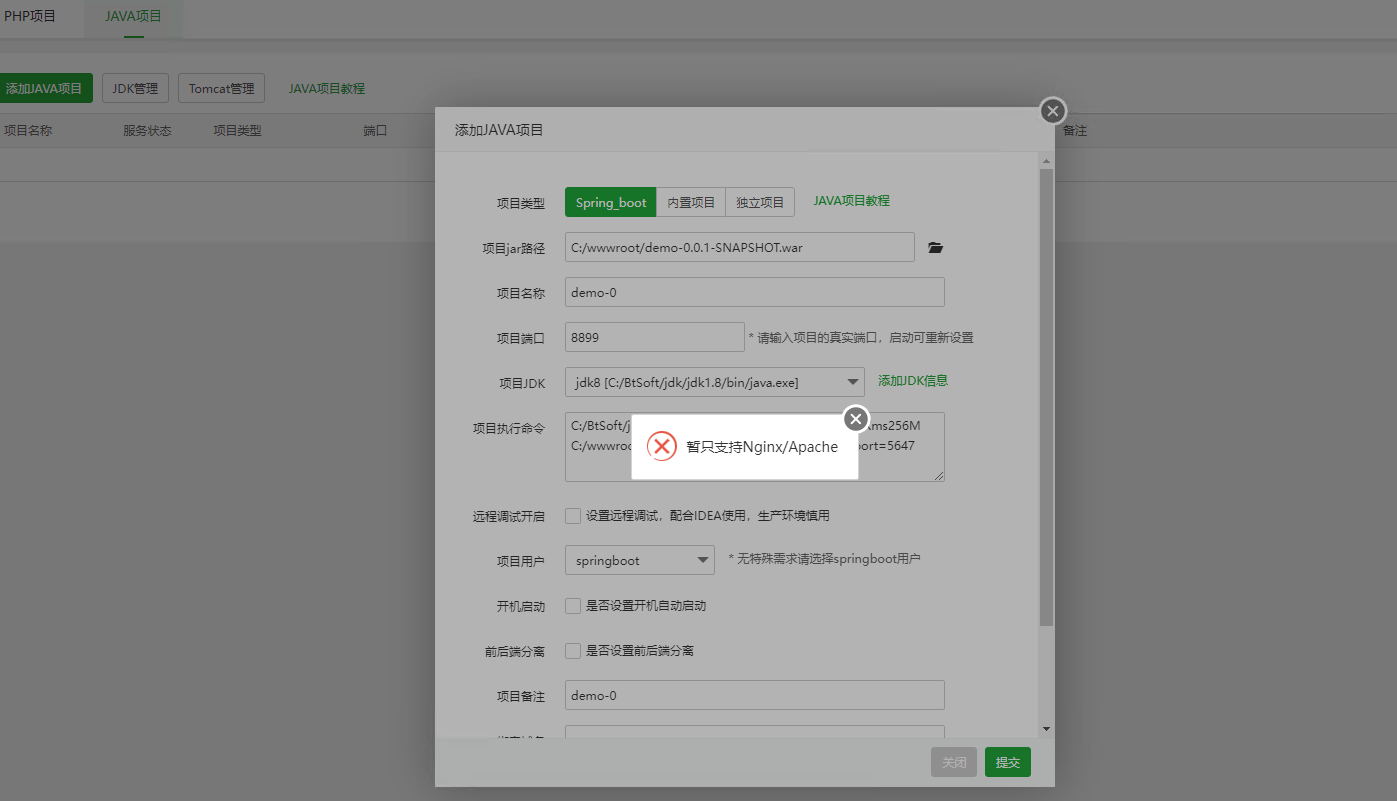Click the green 添加JAVA项目 button
This screenshot has height=801, width=1397.
[x=45, y=88]
